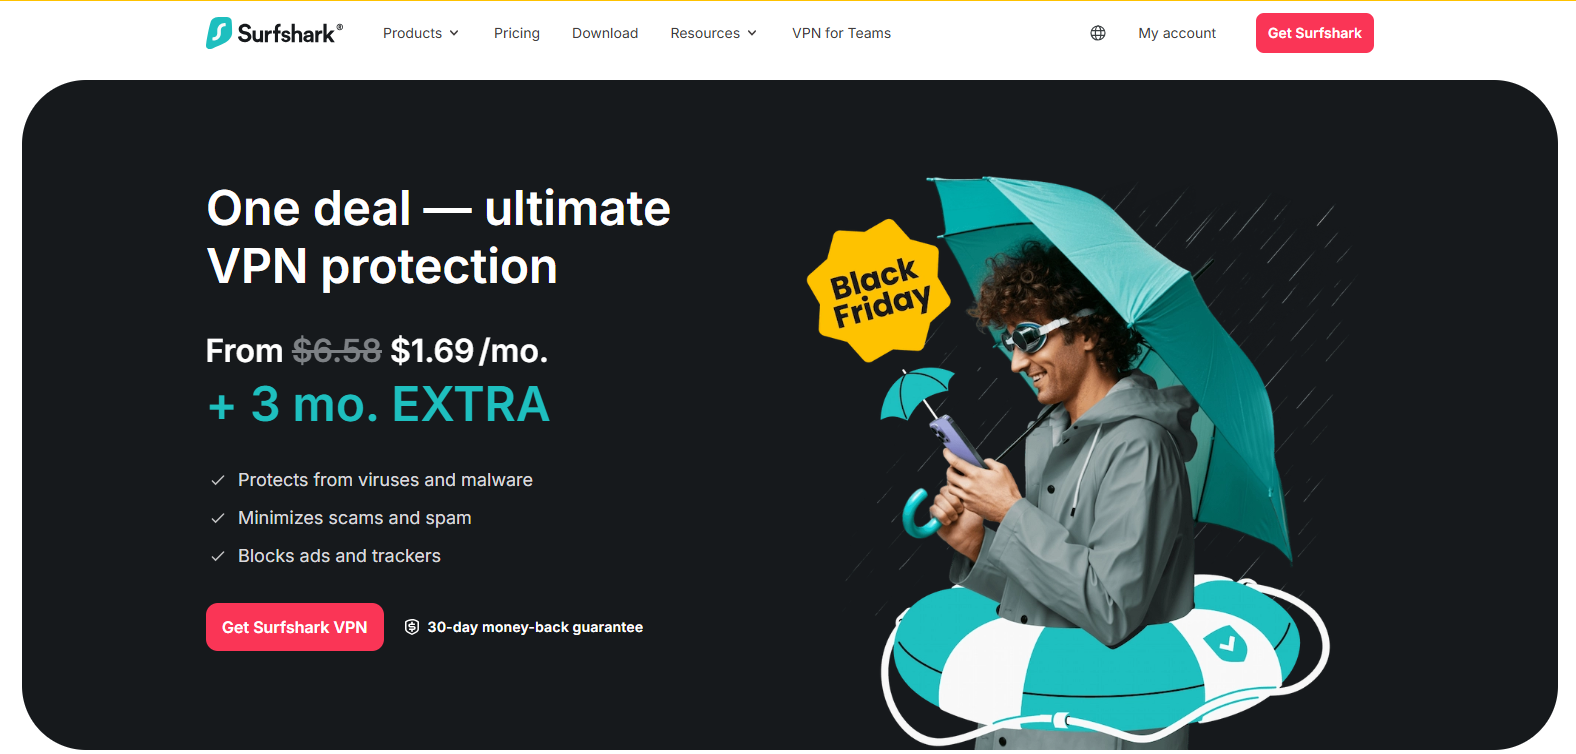This screenshot has height=754, width=1576.
Task: Open the Products menu
Action: (421, 33)
